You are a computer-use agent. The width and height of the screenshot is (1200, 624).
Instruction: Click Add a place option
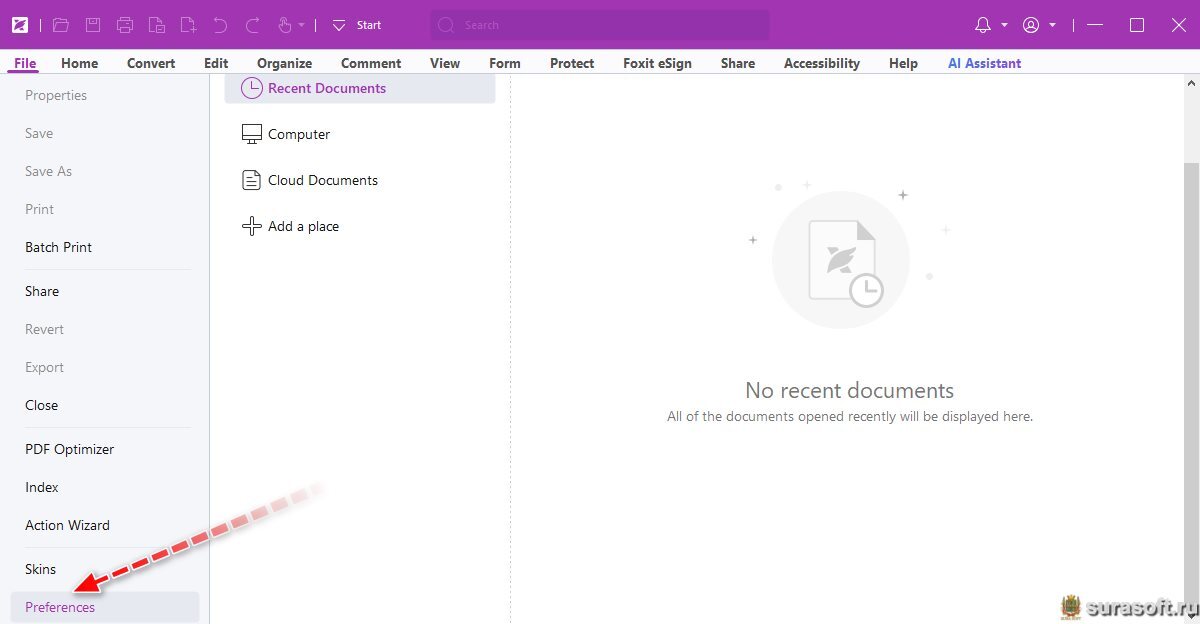point(303,226)
